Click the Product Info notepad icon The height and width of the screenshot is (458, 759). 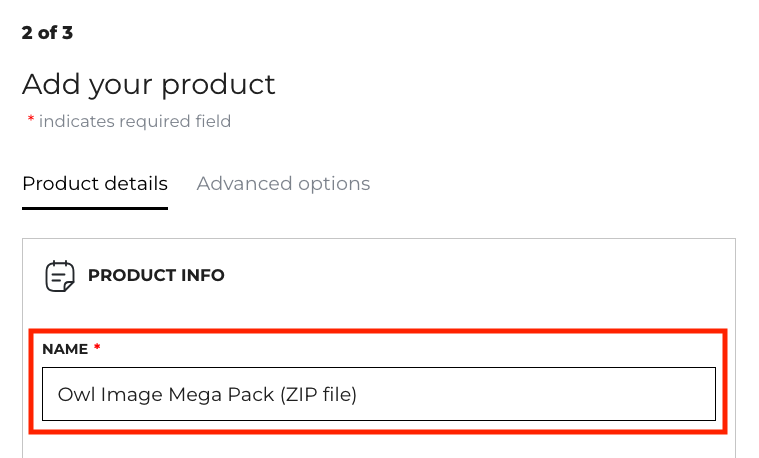coord(60,276)
